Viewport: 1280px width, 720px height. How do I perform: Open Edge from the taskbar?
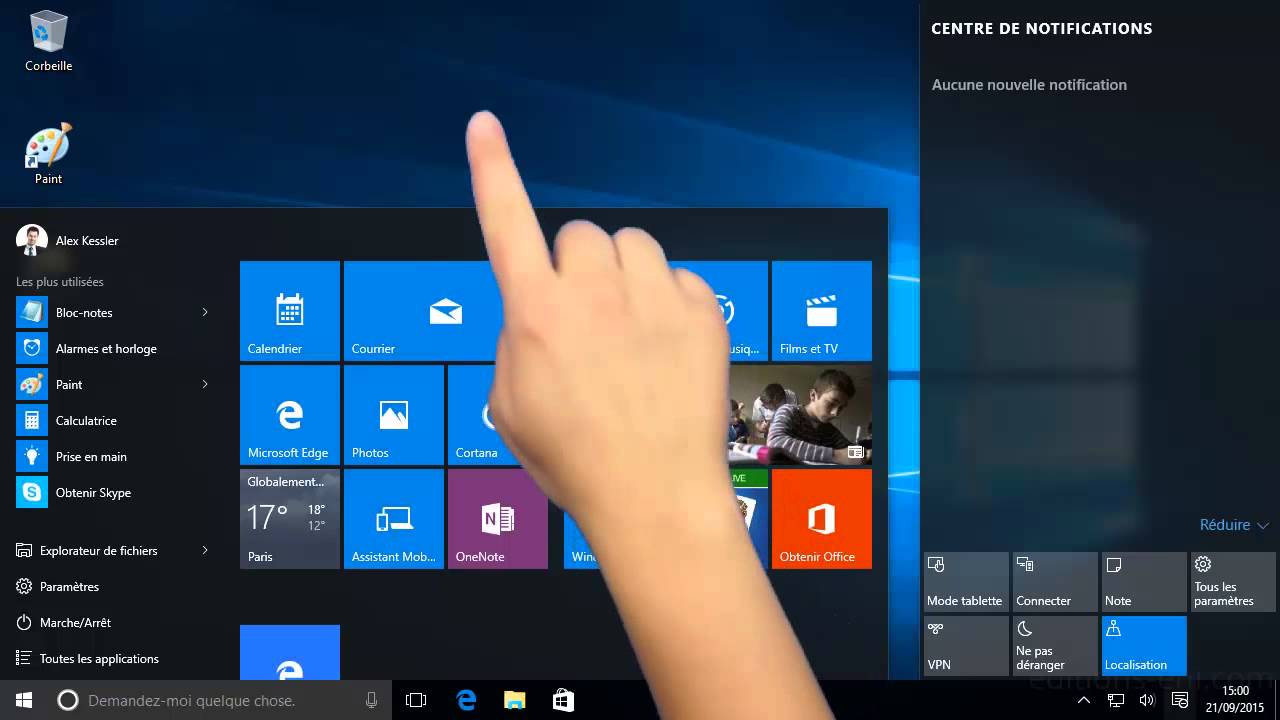click(466, 700)
